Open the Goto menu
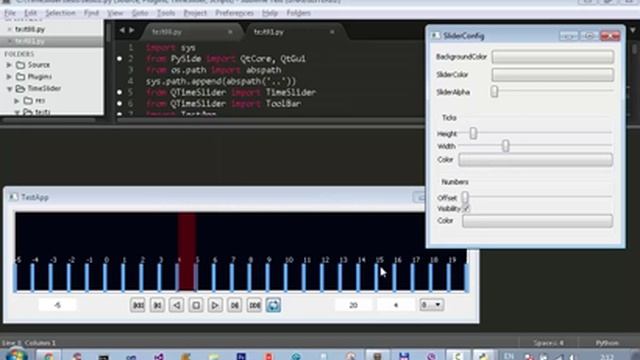The height and width of the screenshot is (360, 640). [x=140, y=13]
